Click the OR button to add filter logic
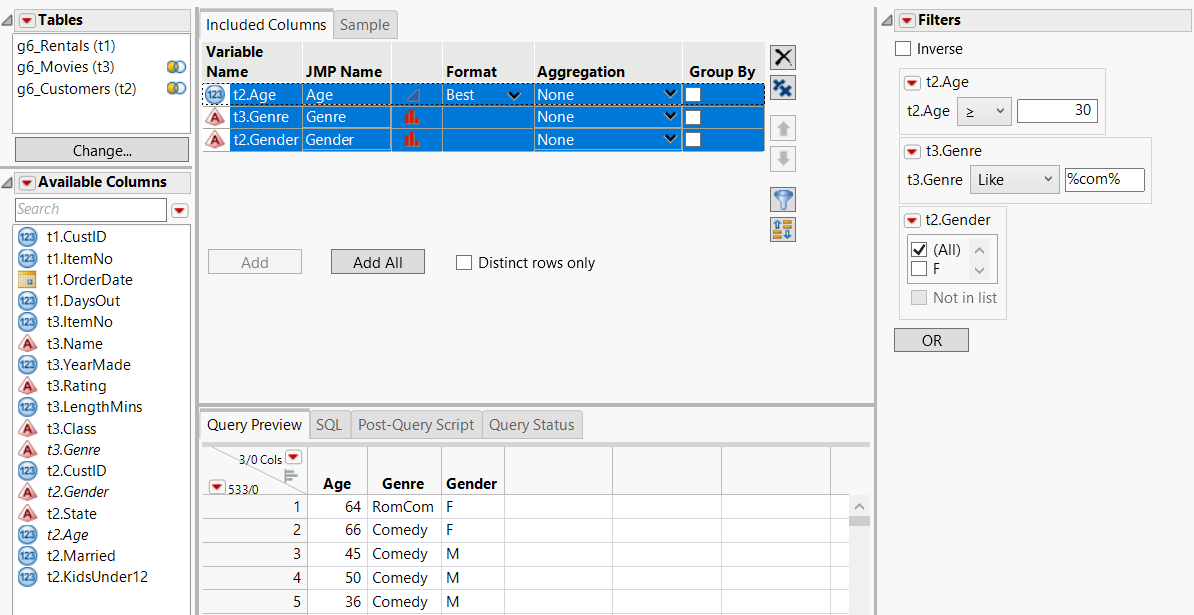The image size is (1194, 615). click(931, 340)
